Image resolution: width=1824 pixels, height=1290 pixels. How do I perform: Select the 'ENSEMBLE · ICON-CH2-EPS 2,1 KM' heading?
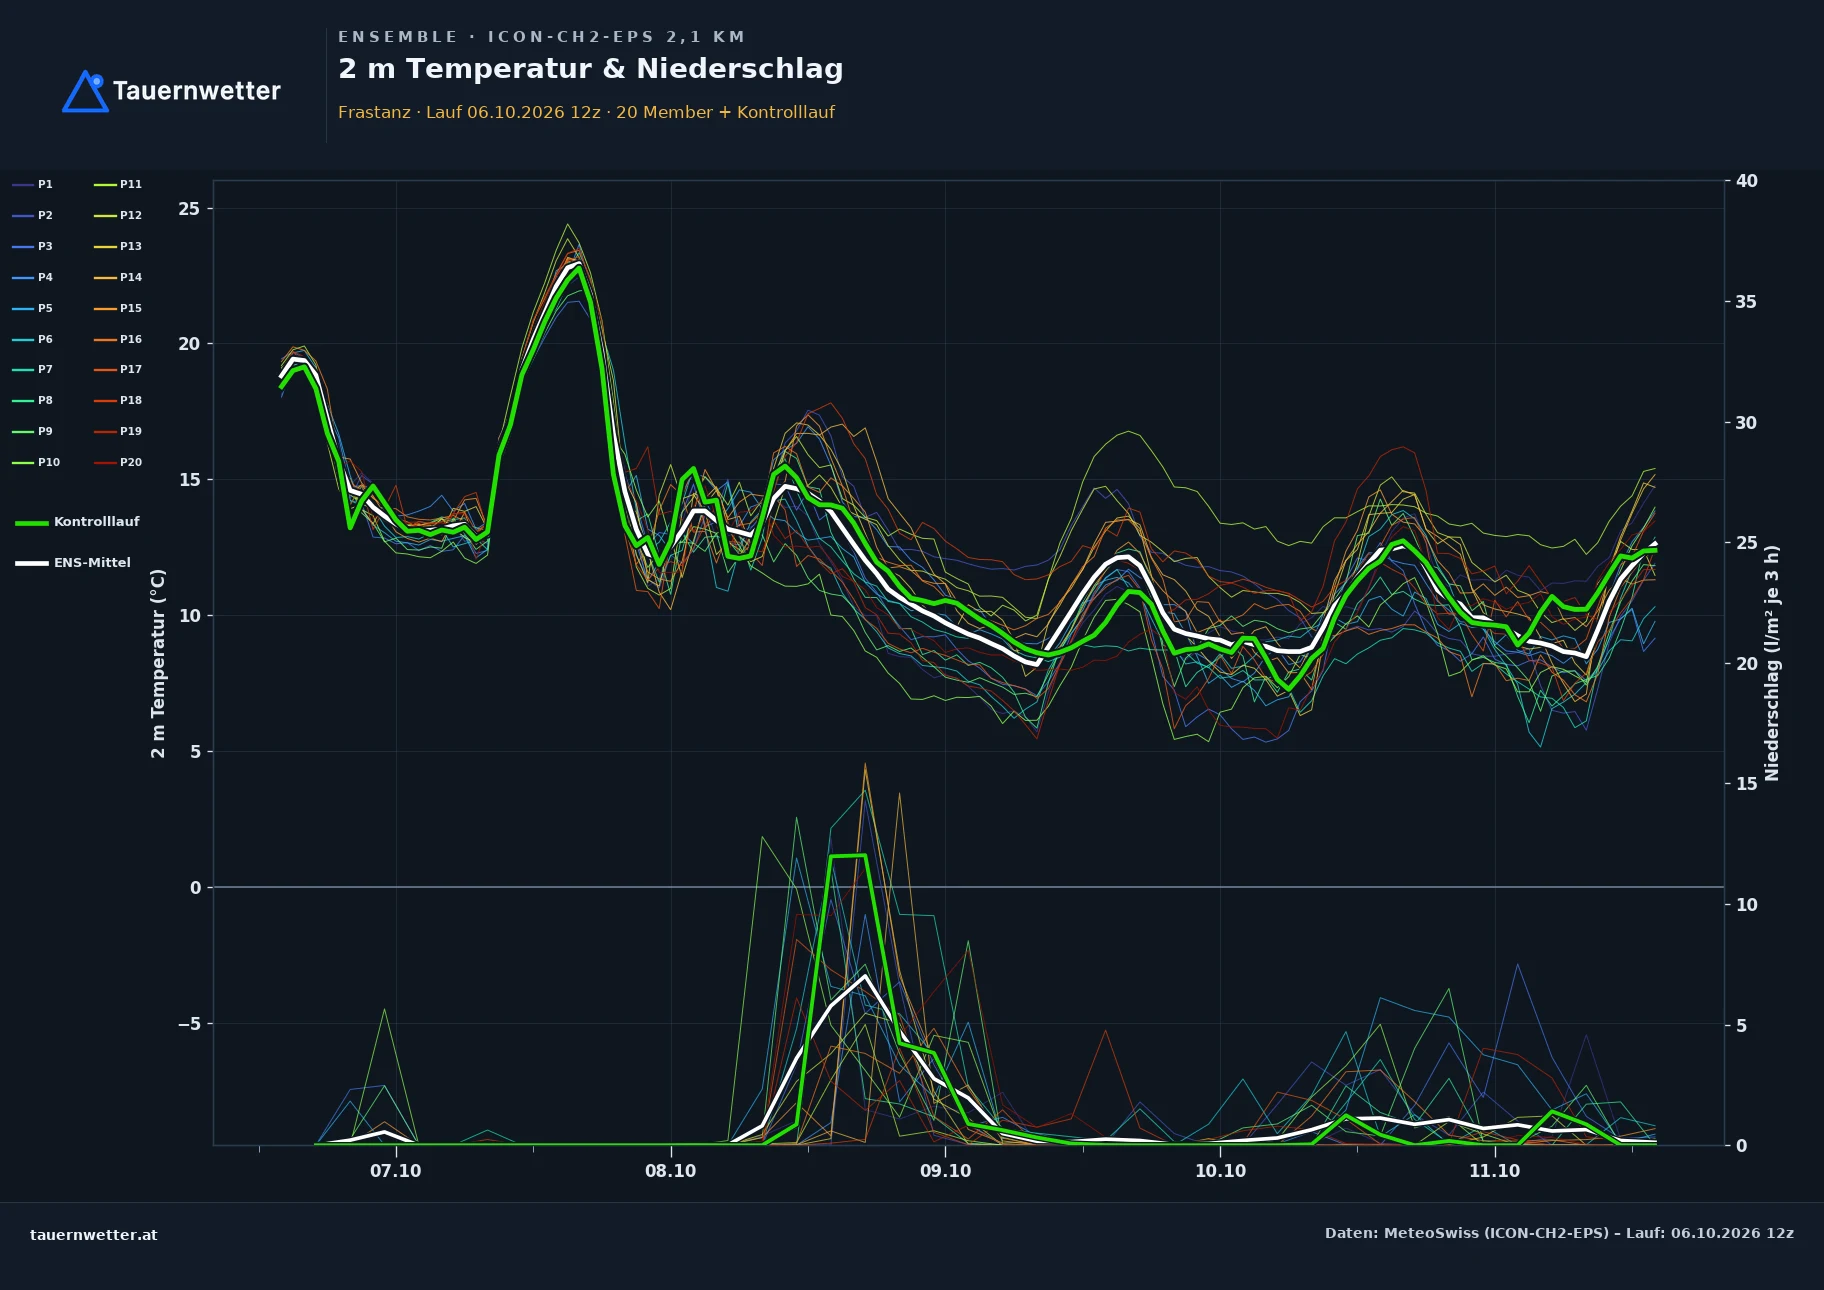[542, 37]
